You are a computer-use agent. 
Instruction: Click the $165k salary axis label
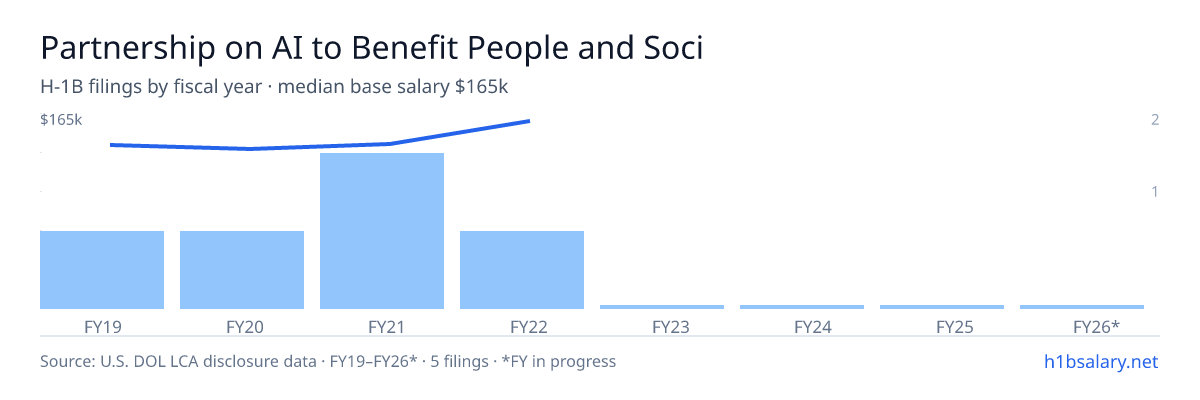click(61, 120)
